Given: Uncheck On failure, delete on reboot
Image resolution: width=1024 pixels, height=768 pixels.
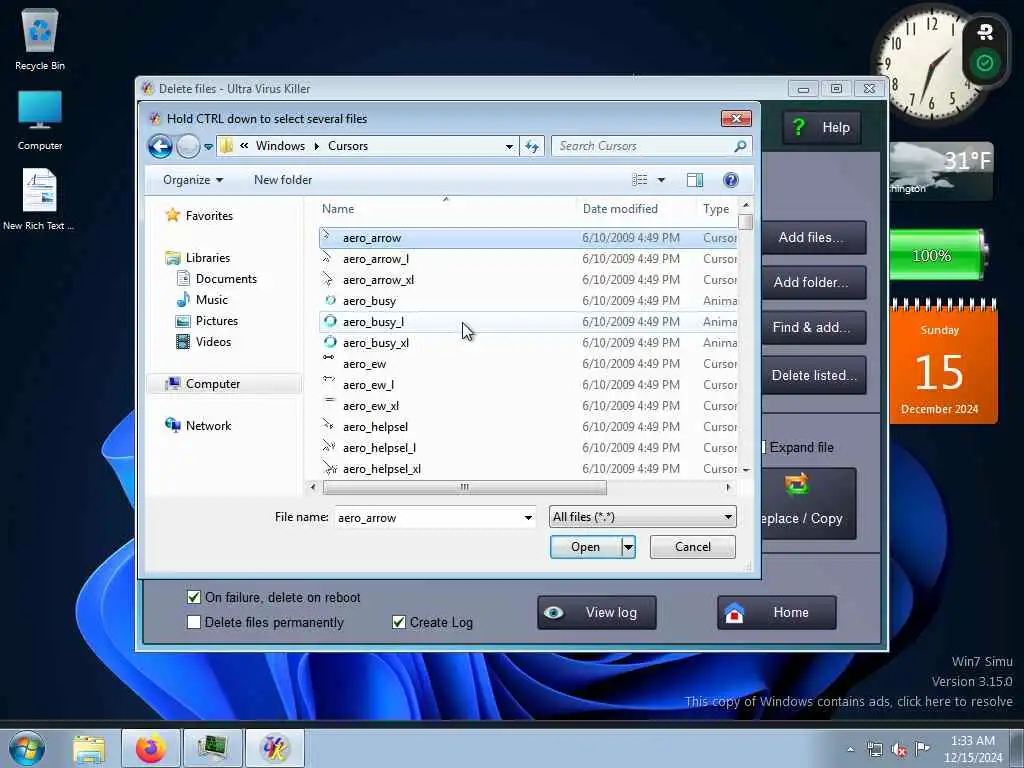Looking at the screenshot, I should pyautogui.click(x=193, y=597).
